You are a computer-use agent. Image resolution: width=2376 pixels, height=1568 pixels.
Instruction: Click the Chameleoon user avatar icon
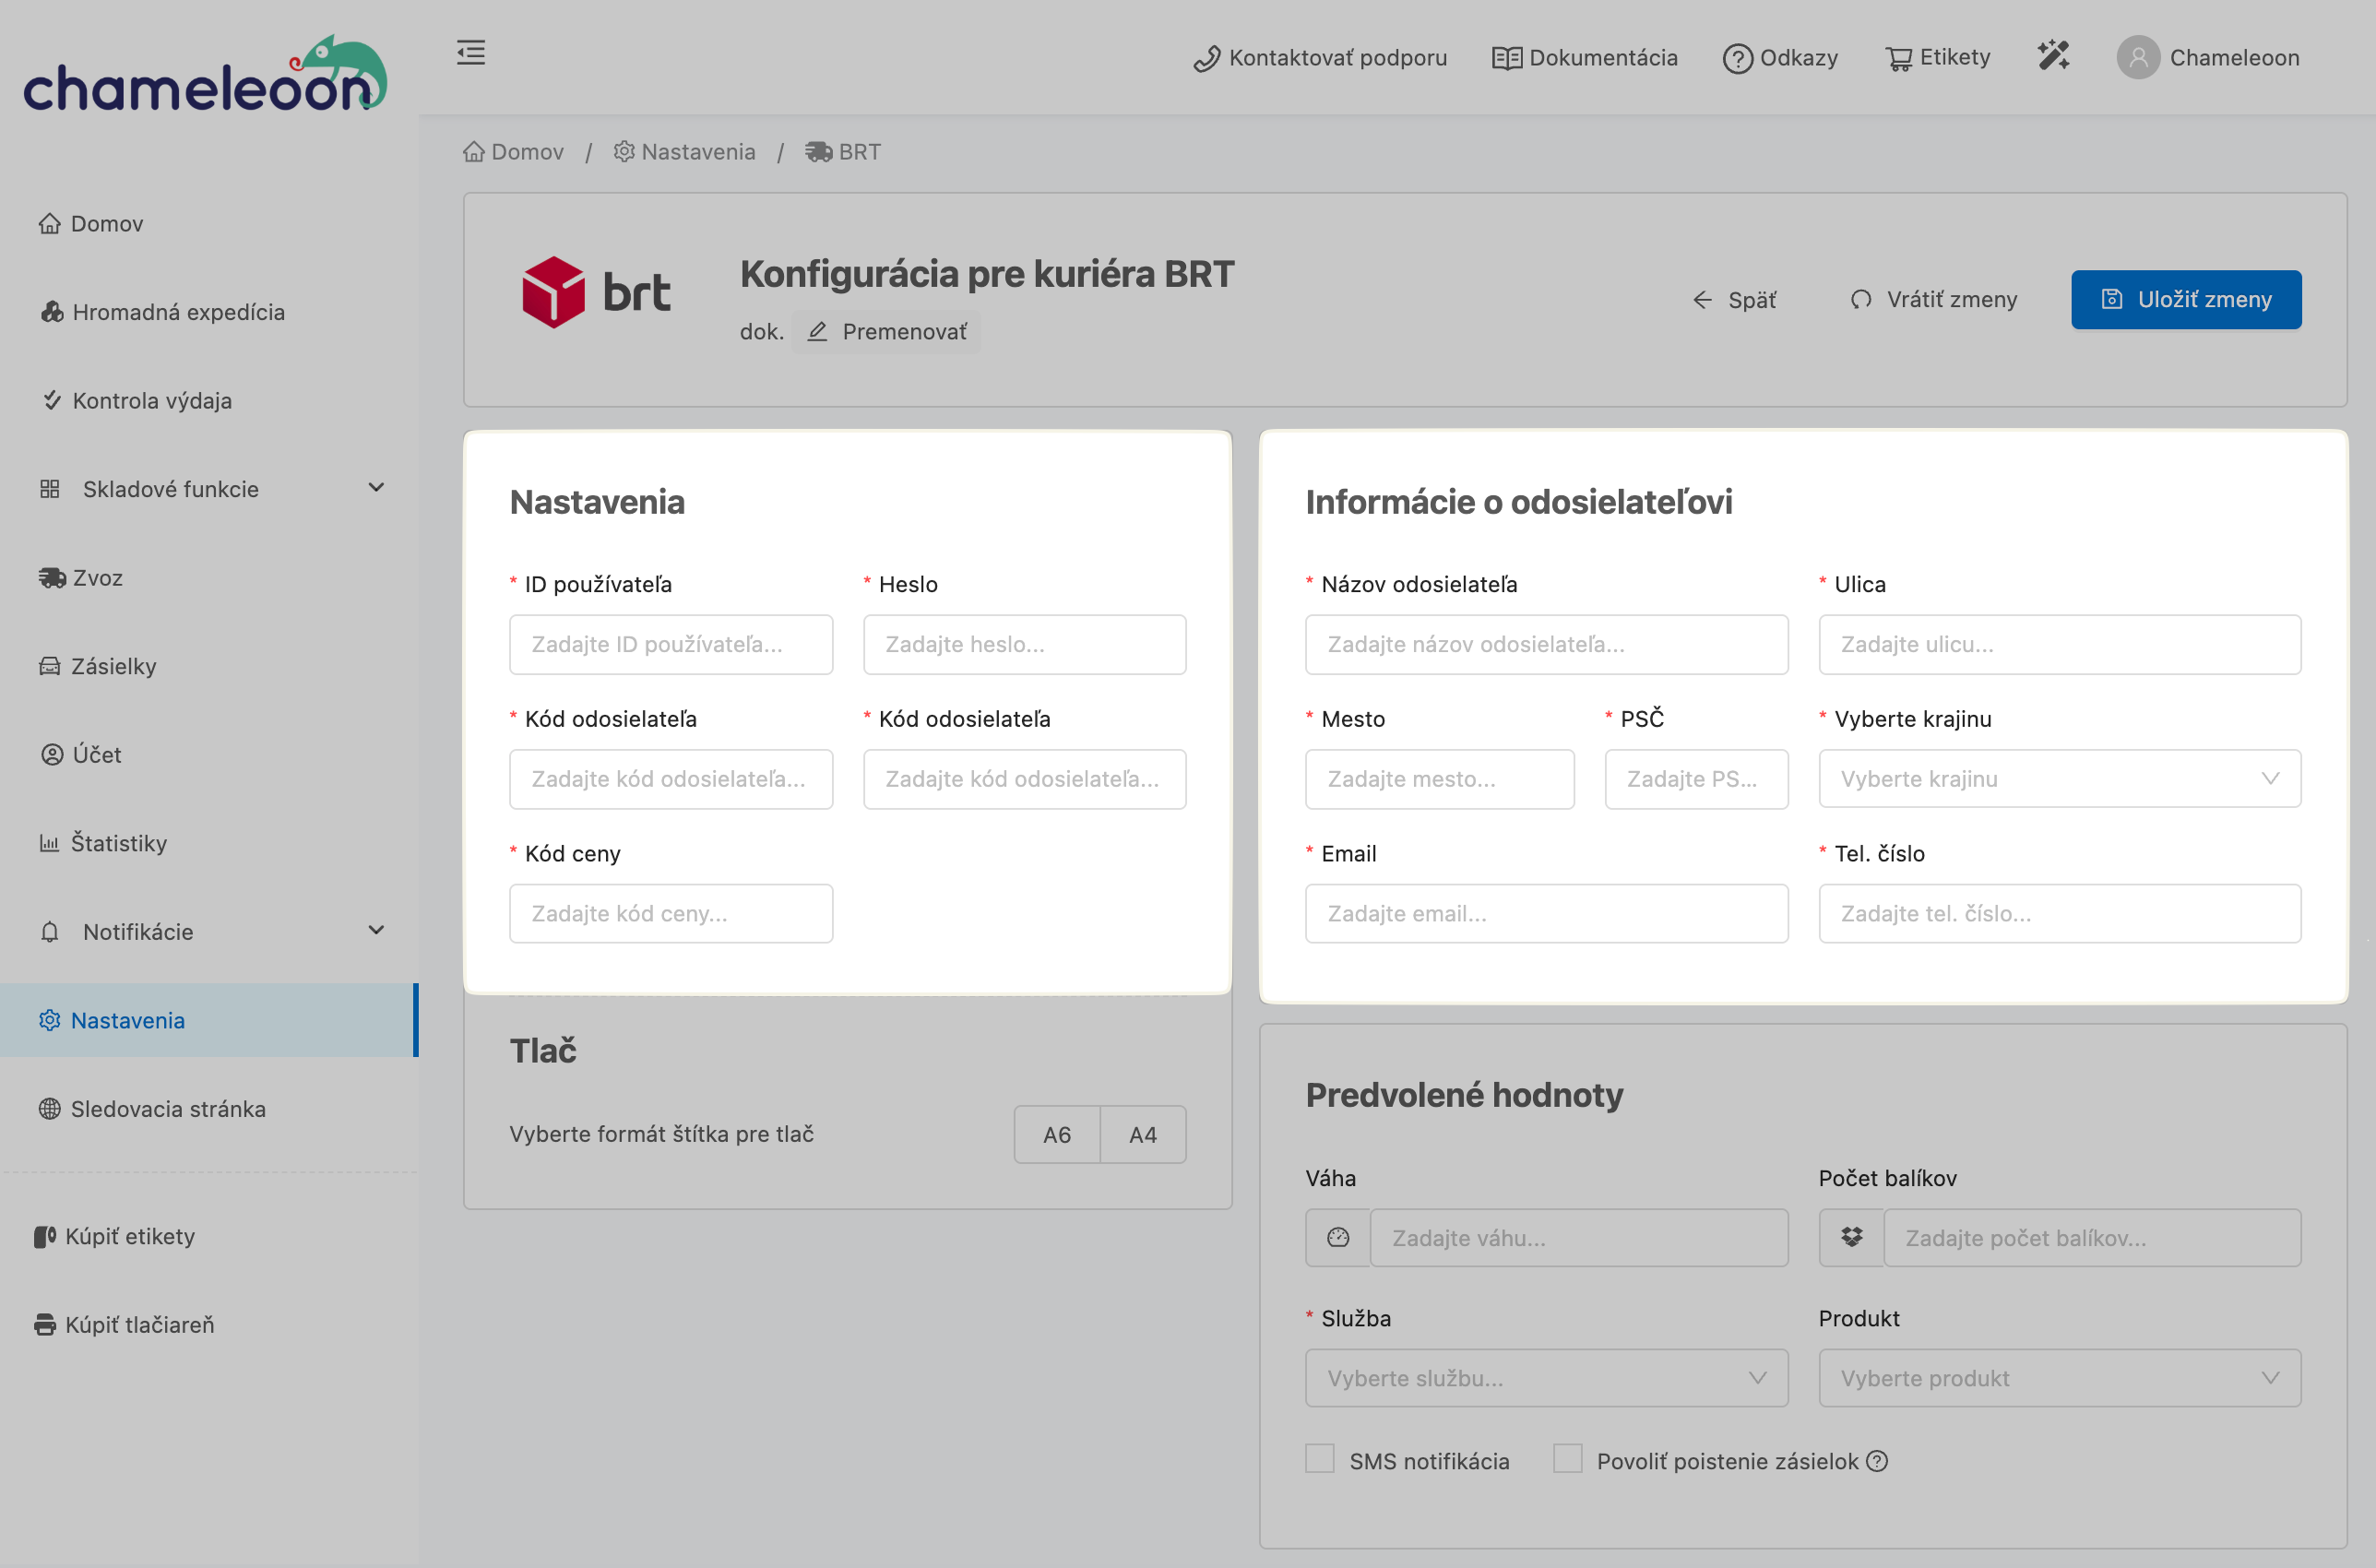(2138, 58)
